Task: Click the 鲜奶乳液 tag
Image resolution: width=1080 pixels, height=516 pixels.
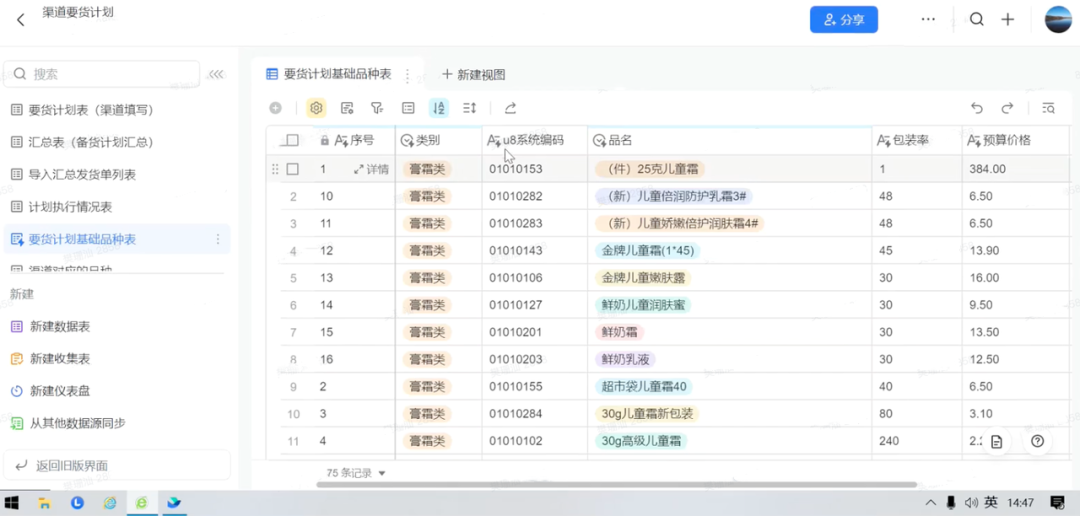Action: click(625, 360)
